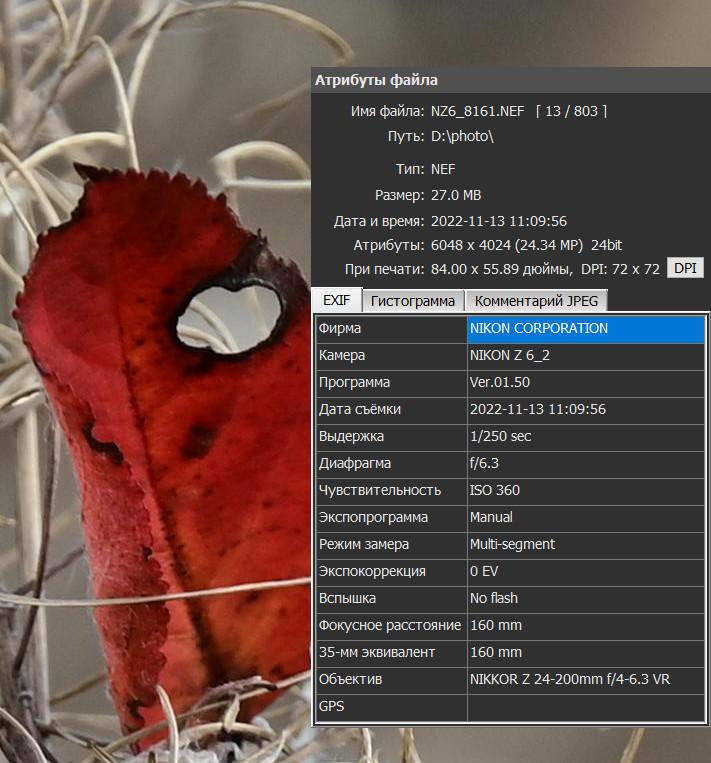Click the Объектив row label
Viewport: 711px width, 763px height.
(x=391, y=680)
